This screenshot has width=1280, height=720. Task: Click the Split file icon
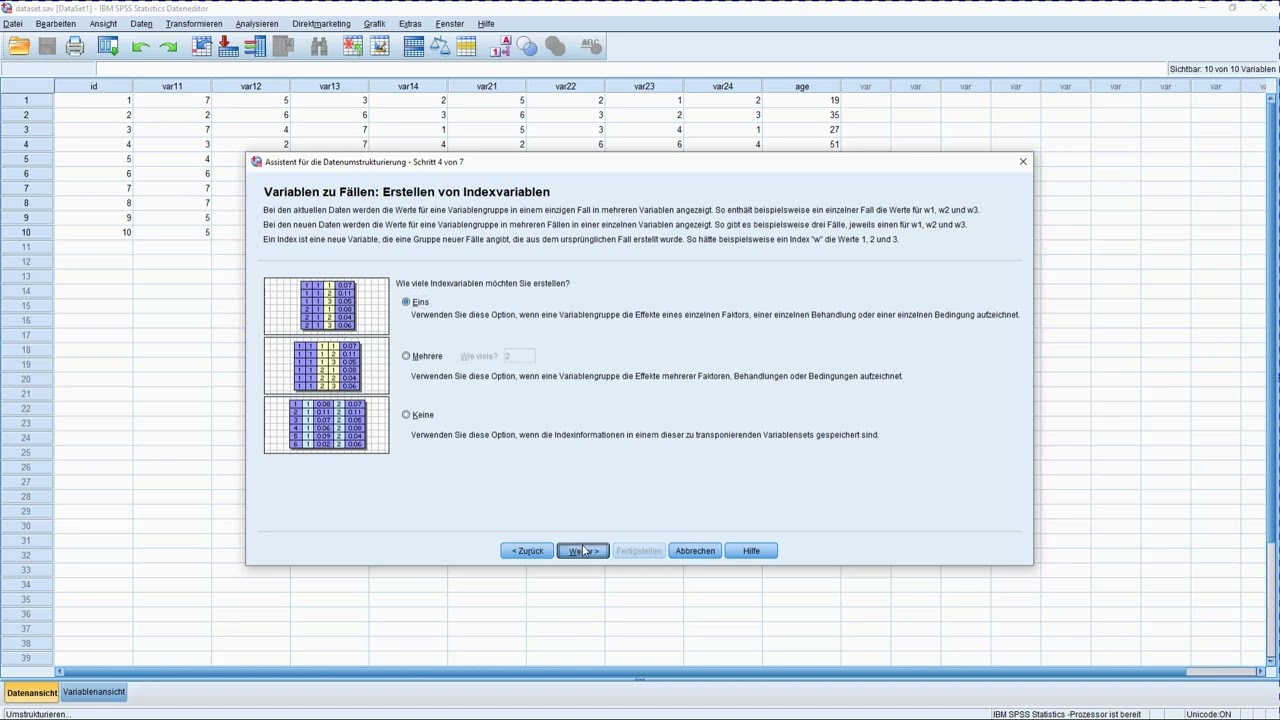coord(413,46)
